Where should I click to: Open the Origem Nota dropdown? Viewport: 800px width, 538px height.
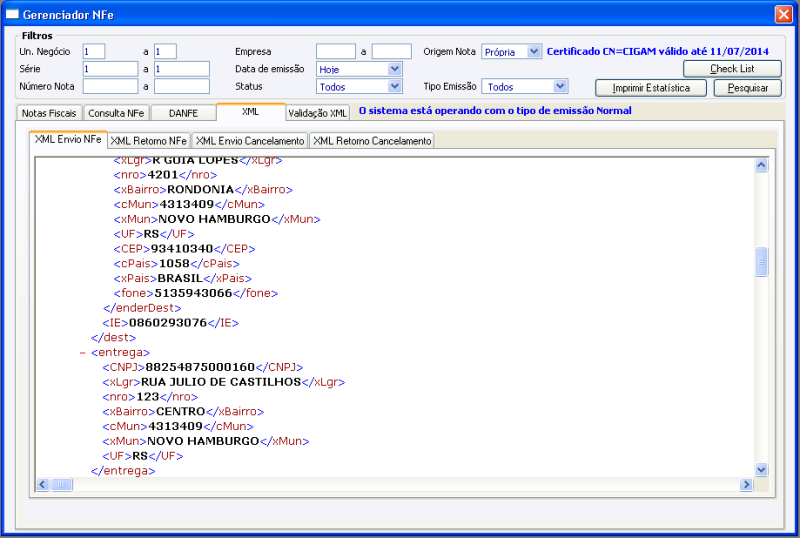click(534, 52)
